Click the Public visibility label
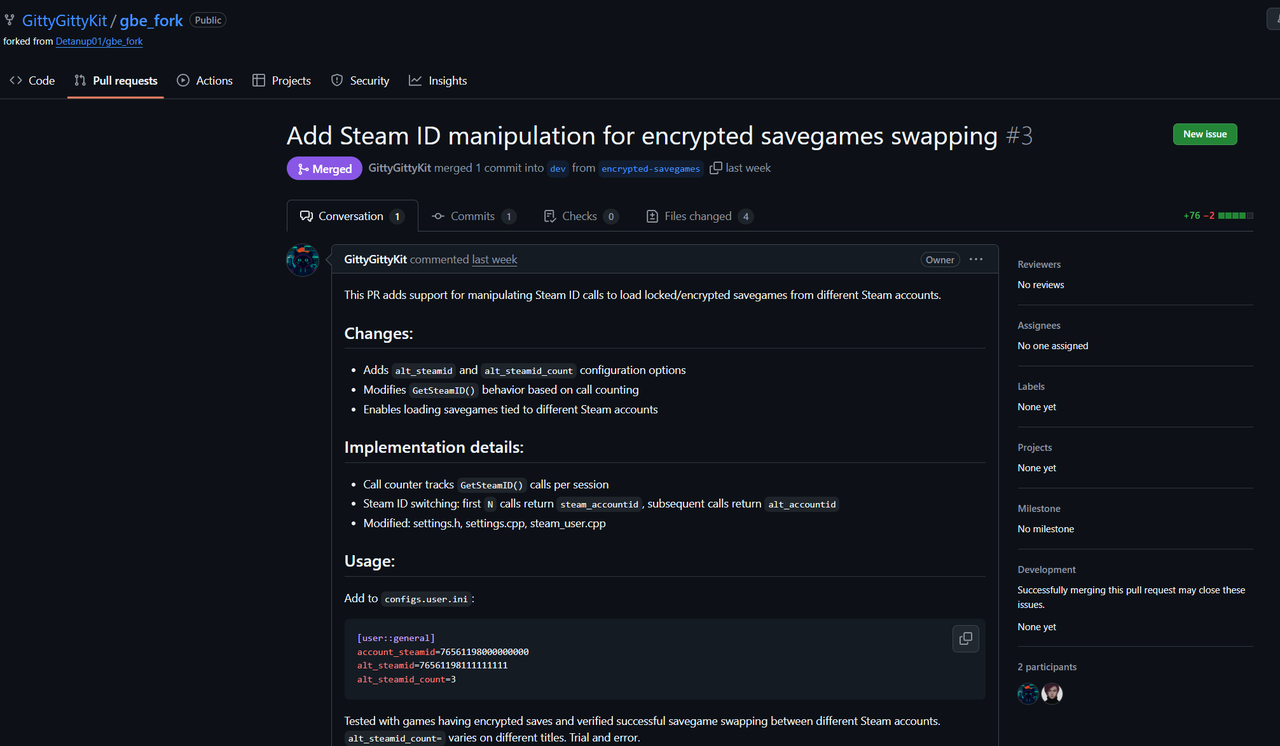Screen dimensions: 1280x746 point(208,20)
